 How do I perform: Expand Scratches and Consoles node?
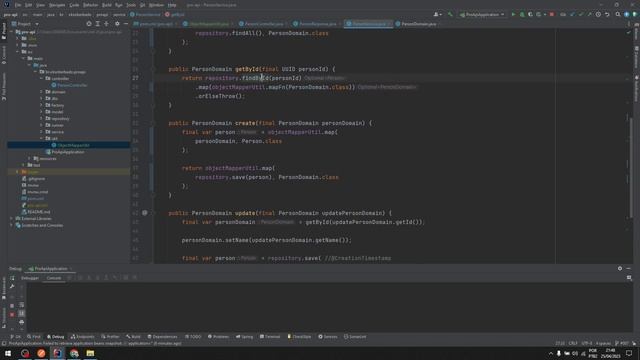11,225
